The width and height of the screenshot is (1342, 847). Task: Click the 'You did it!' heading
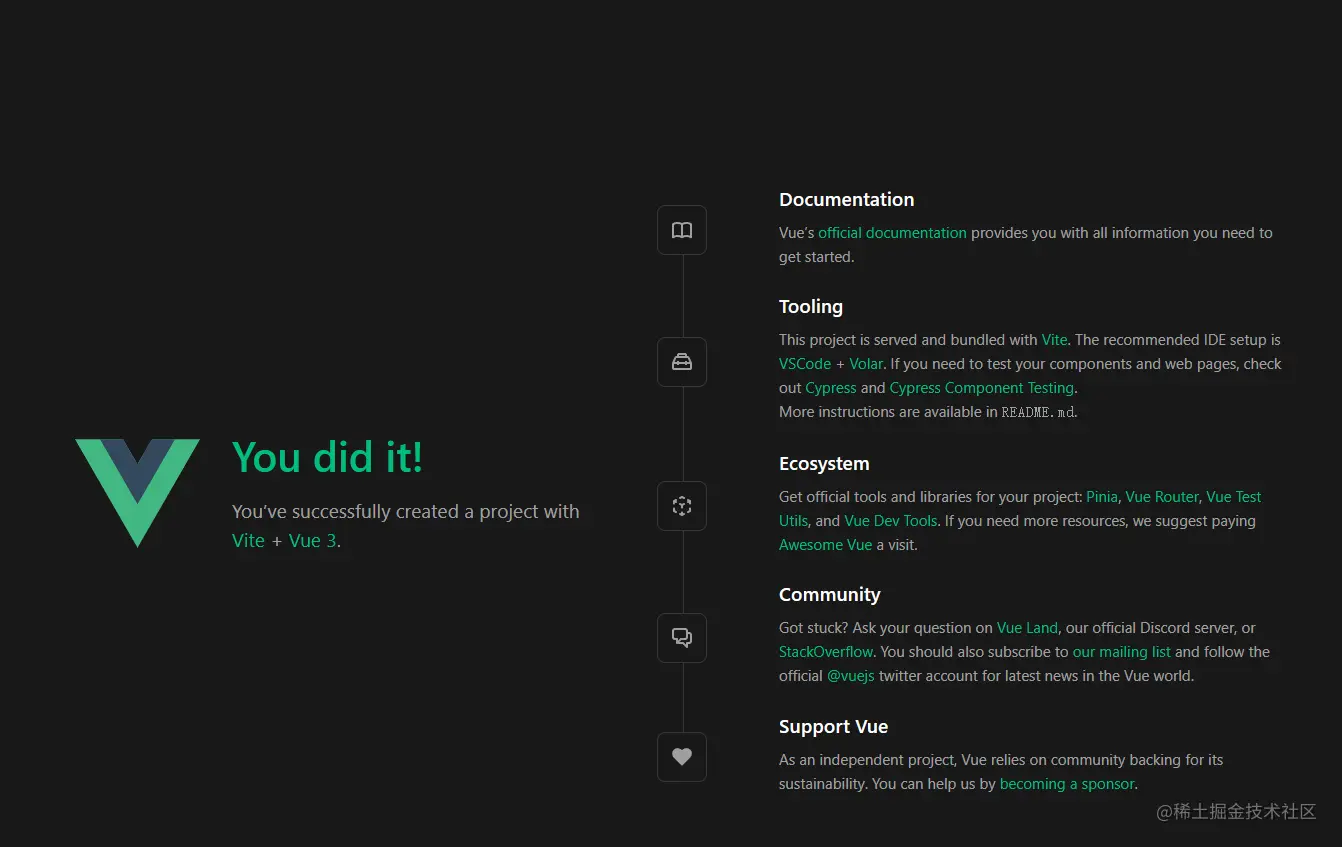point(328,457)
